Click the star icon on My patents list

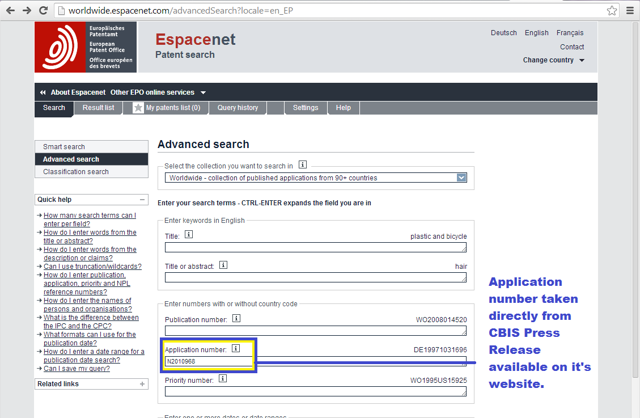pyautogui.click(x=138, y=108)
